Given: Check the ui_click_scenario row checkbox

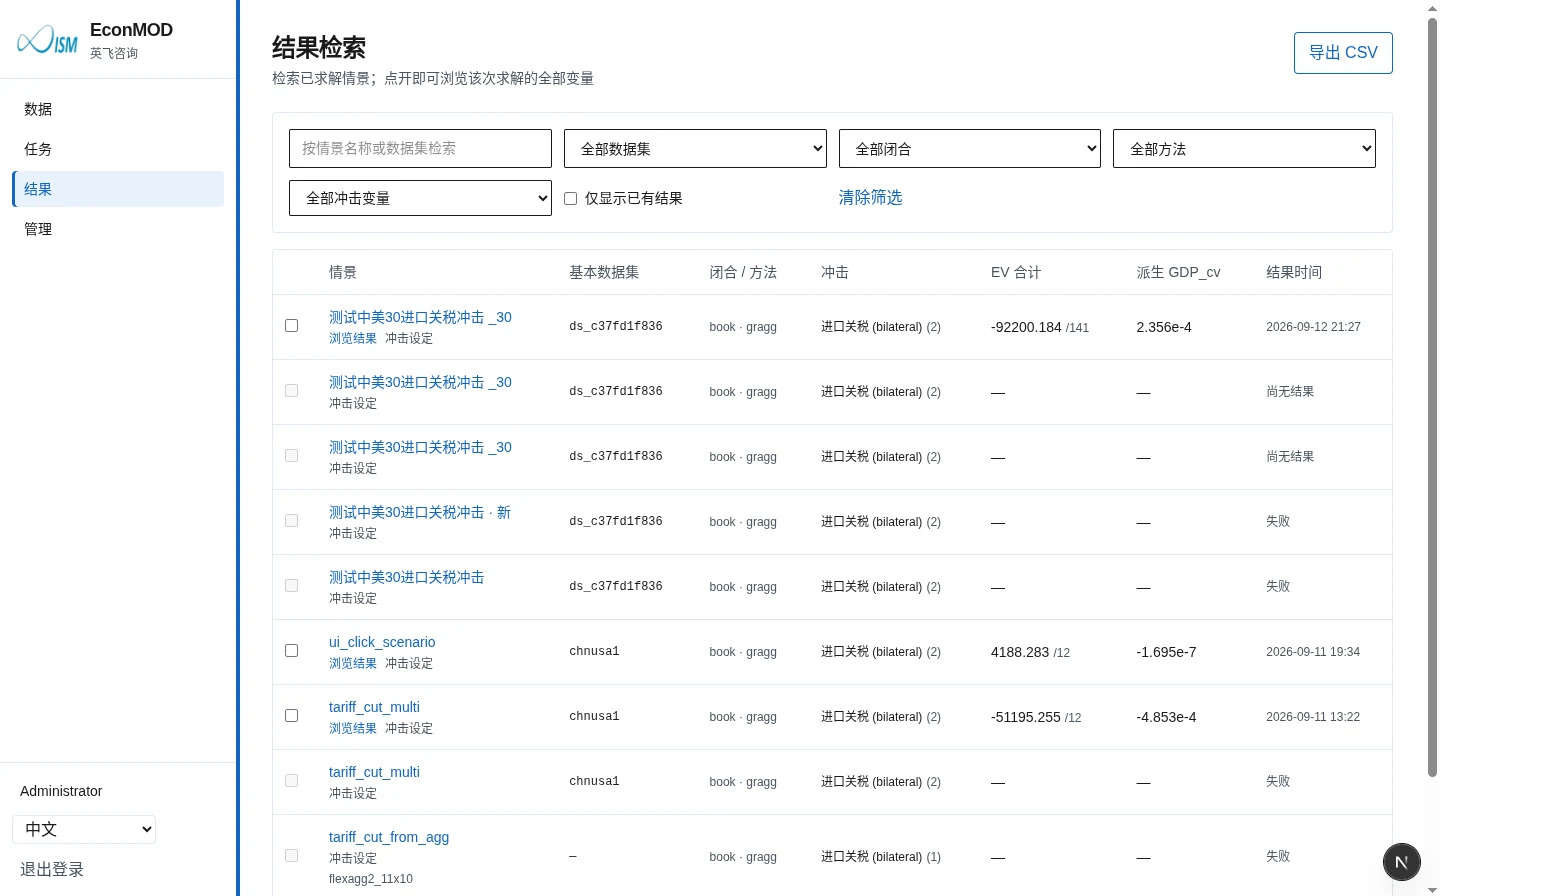Looking at the screenshot, I should click(291, 650).
